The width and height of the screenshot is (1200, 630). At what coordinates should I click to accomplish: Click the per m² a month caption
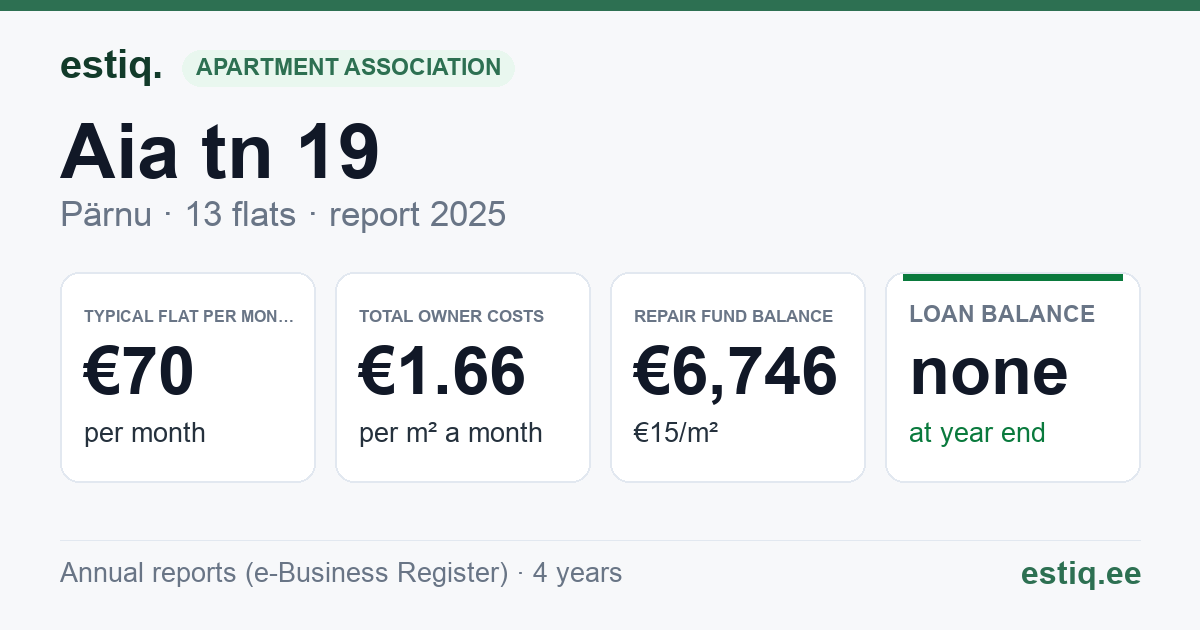point(451,433)
